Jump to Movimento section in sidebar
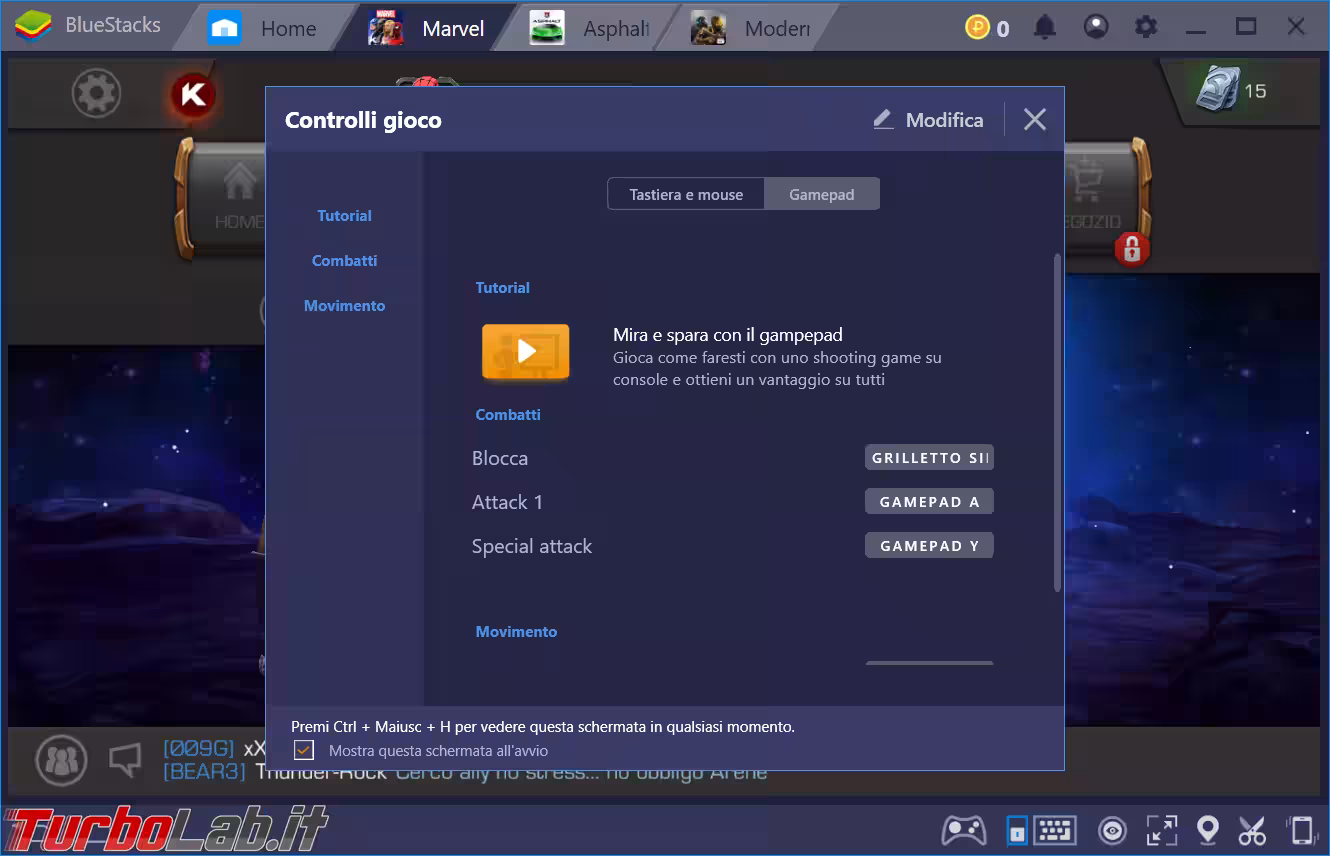Screen dimensions: 1330x856 pyautogui.click(x=344, y=306)
